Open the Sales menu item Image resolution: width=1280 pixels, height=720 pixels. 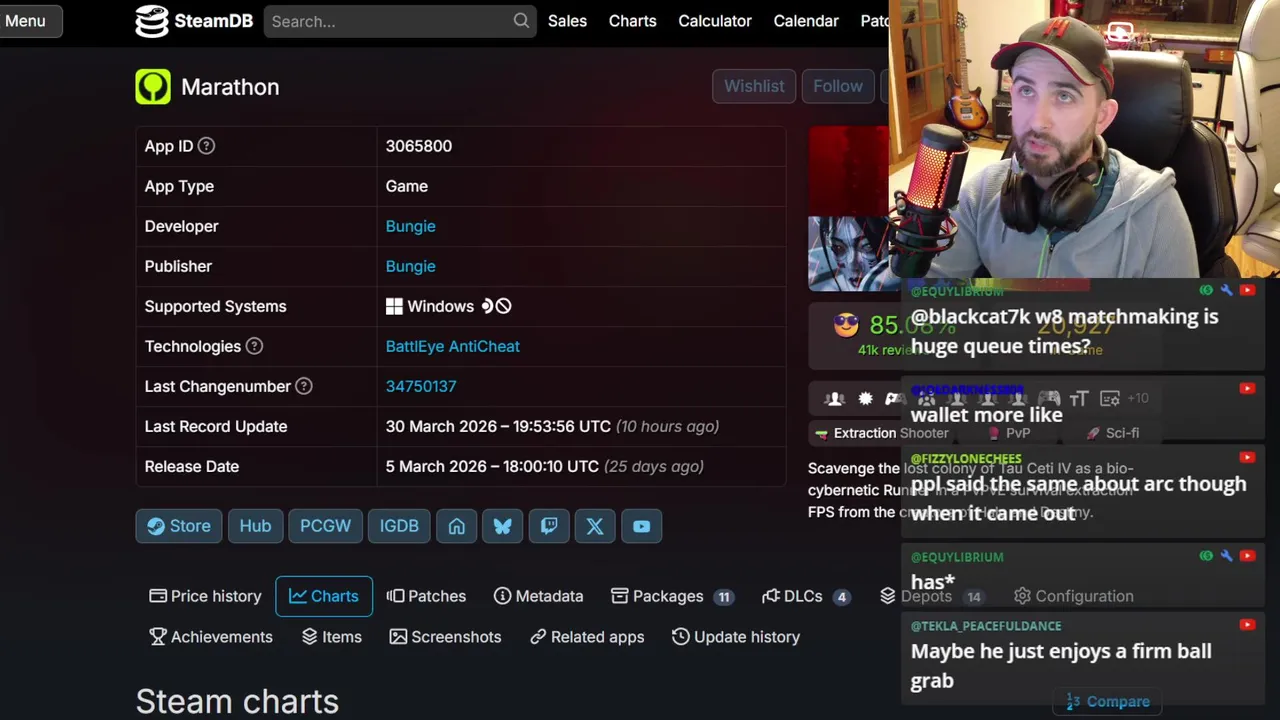[x=567, y=21]
